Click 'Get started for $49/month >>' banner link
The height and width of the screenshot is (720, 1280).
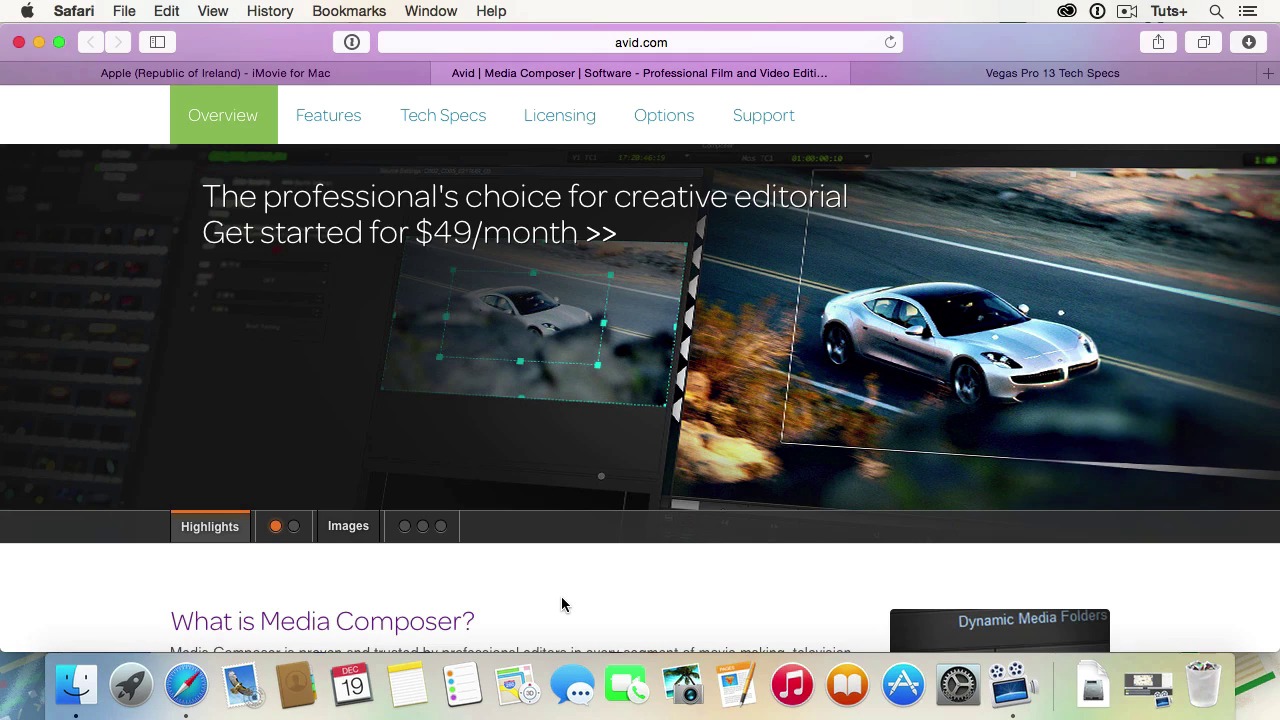click(x=409, y=233)
